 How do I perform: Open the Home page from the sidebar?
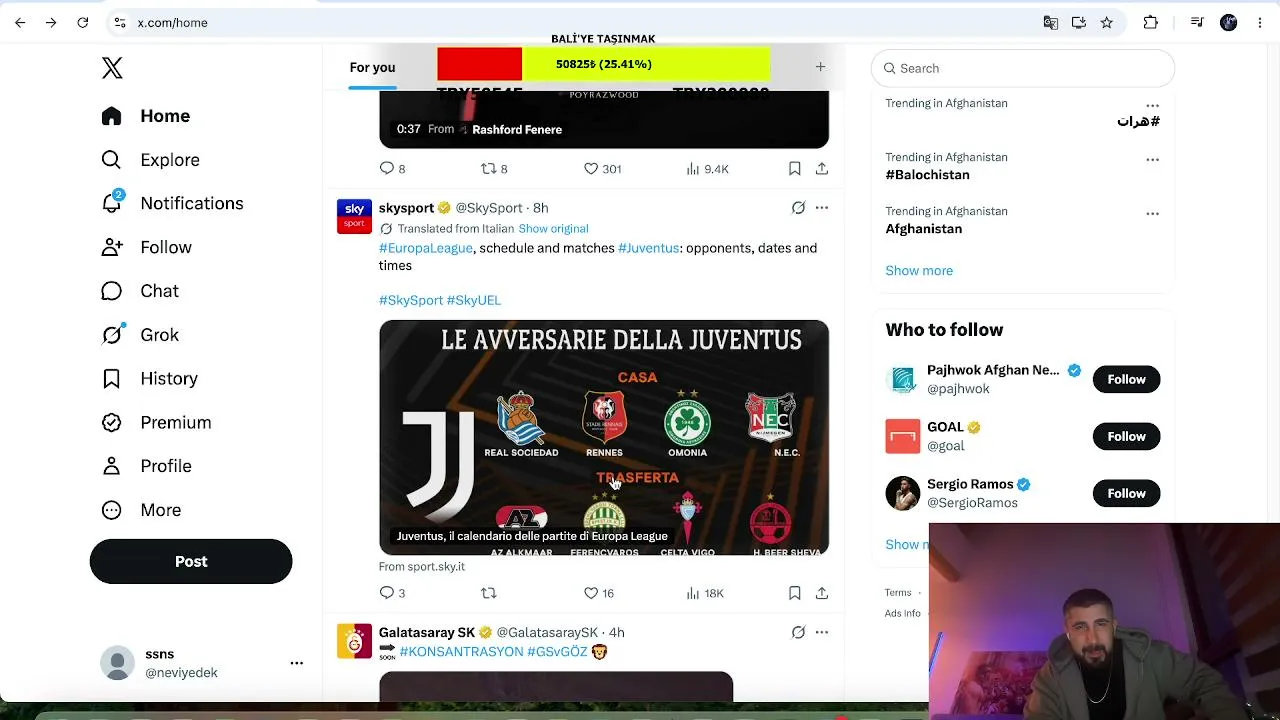[x=146, y=116]
